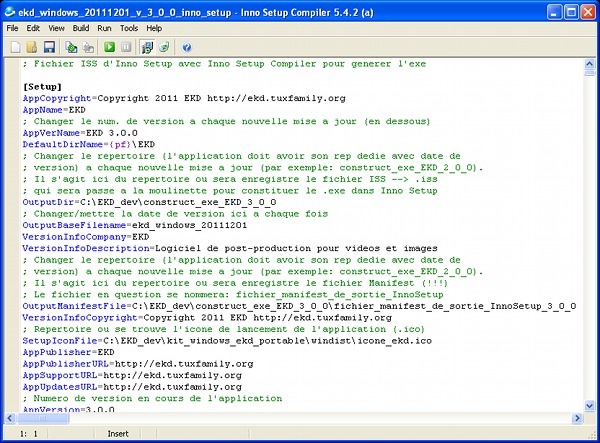The width and height of the screenshot is (600, 443).
Task: Click the Open file folder icon
Action: (32, 47)
